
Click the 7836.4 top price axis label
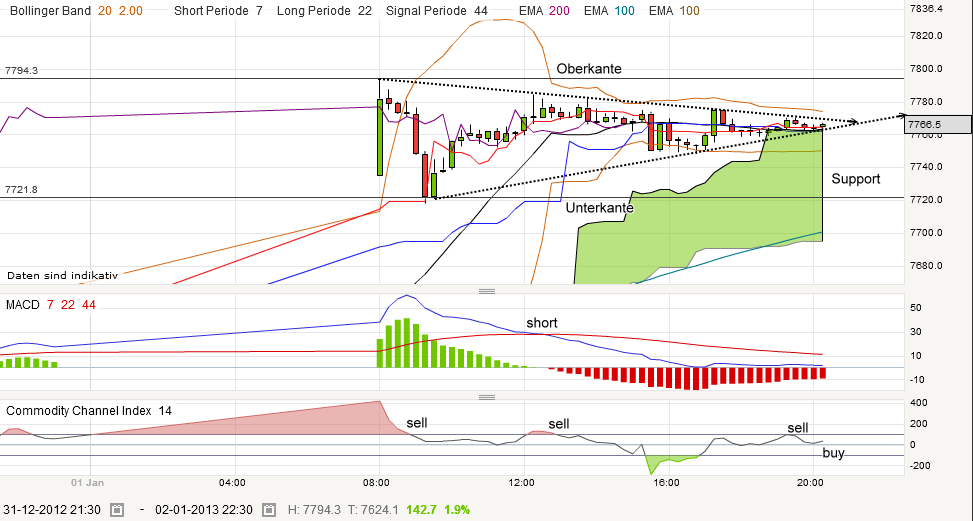(925, 9)
